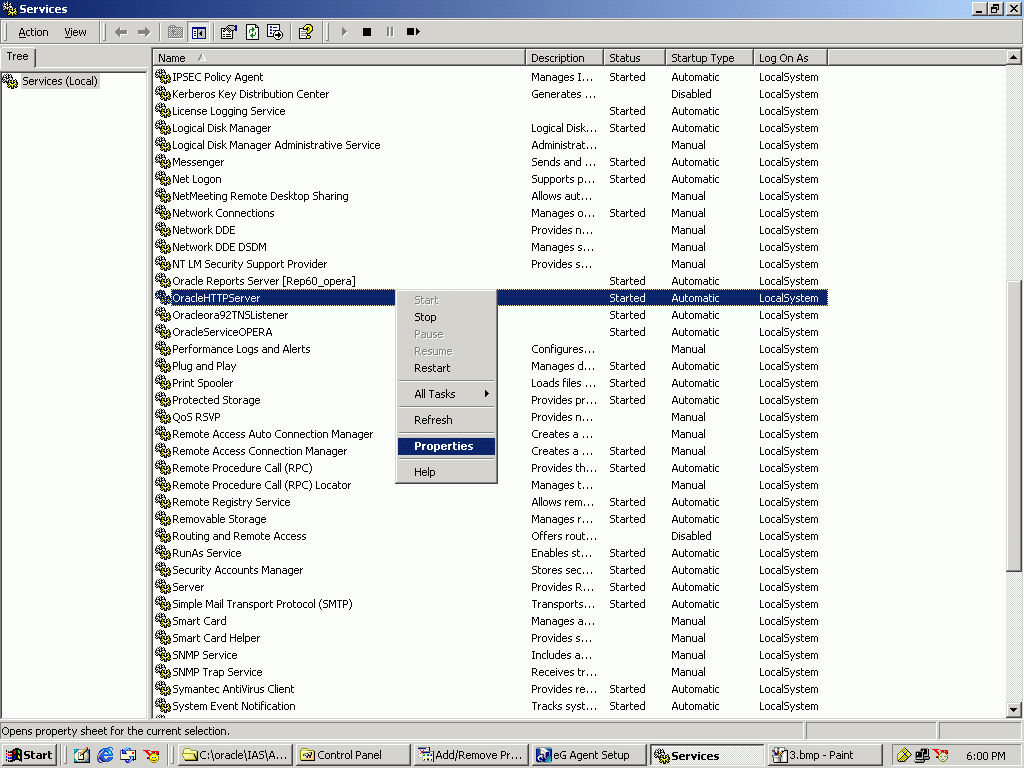
Task: Click the Plug and Play service icon
Action: point(163,366)
